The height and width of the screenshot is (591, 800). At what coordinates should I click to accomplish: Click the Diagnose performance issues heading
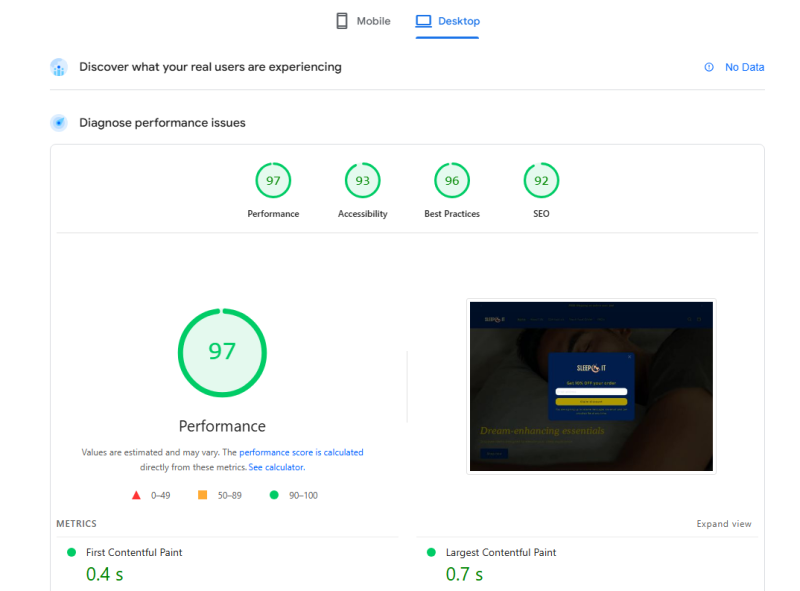(162, 123)
